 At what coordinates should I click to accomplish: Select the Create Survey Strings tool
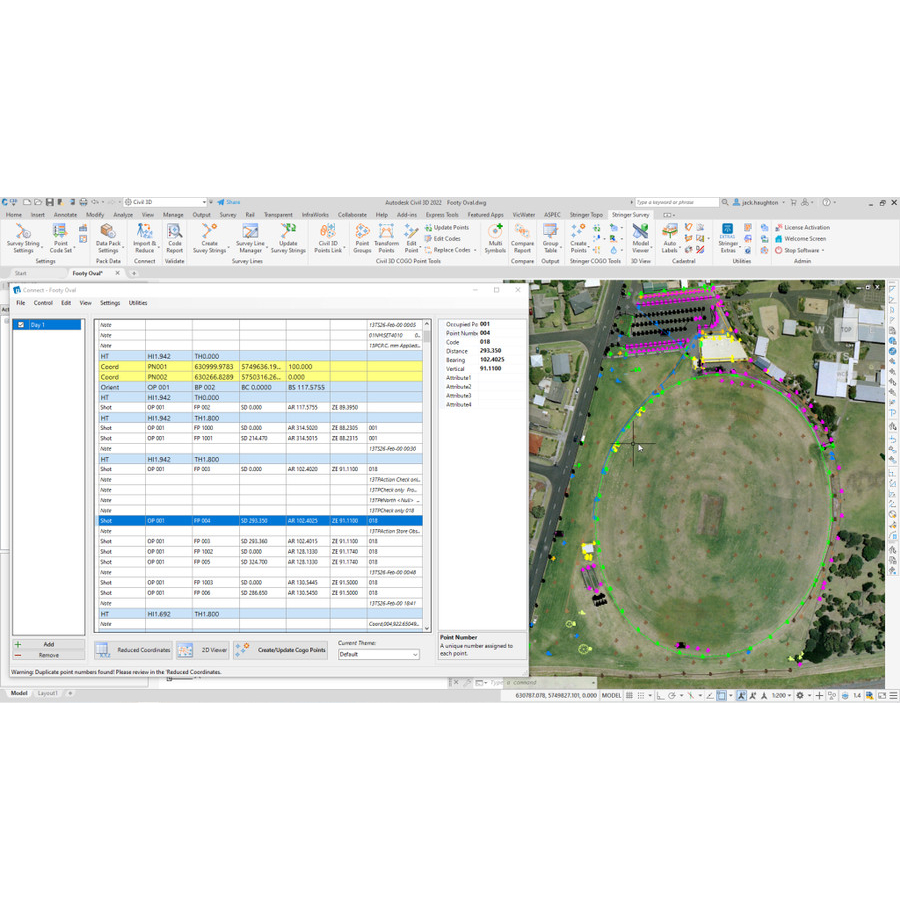click(210, 238)
